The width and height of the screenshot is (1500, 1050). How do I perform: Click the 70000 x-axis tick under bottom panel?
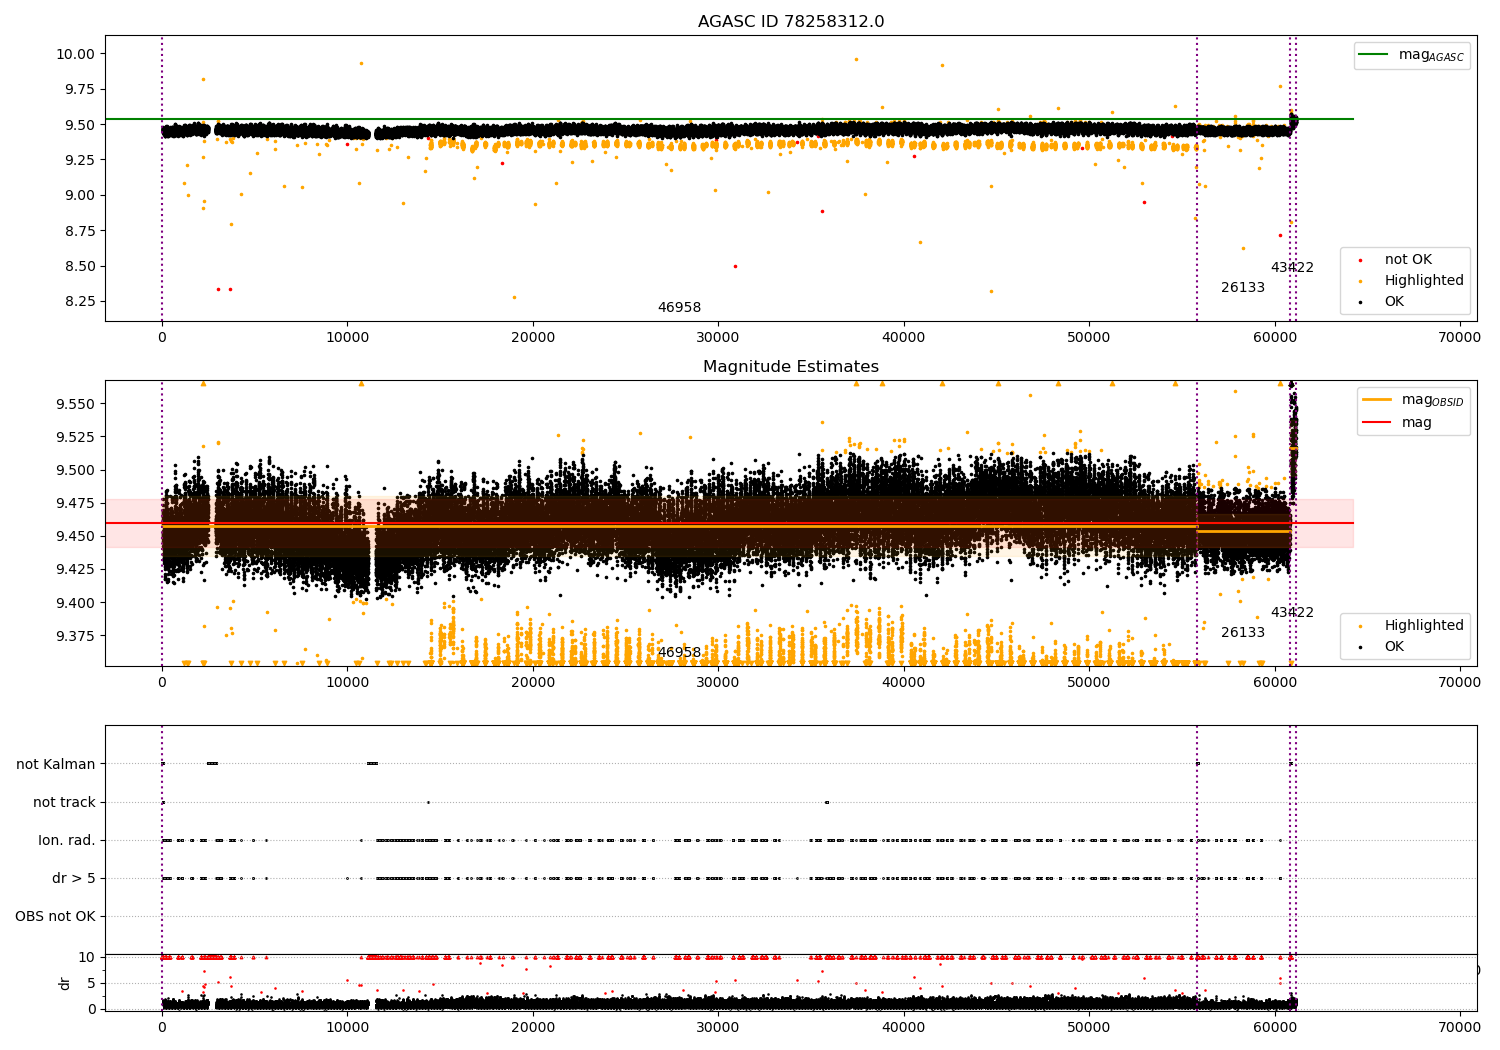[1460, 1026]
